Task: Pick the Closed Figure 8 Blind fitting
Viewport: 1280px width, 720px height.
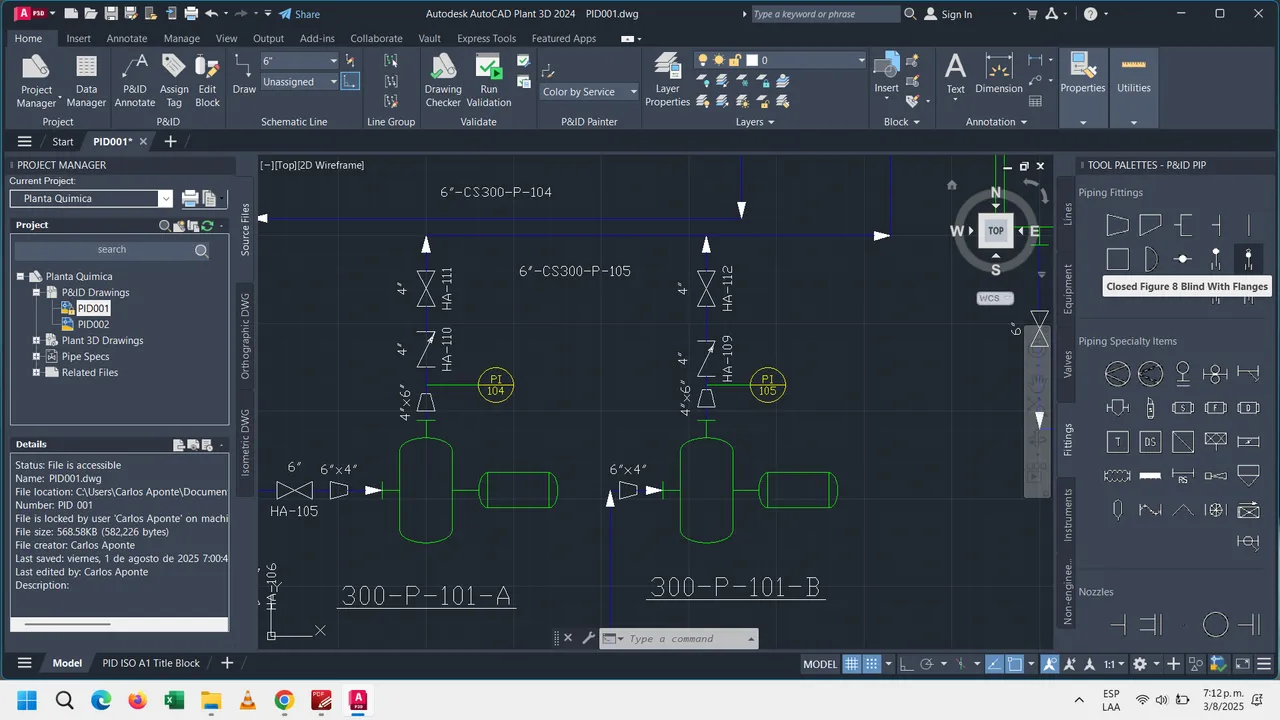Action: click(x=1248, y=259)
